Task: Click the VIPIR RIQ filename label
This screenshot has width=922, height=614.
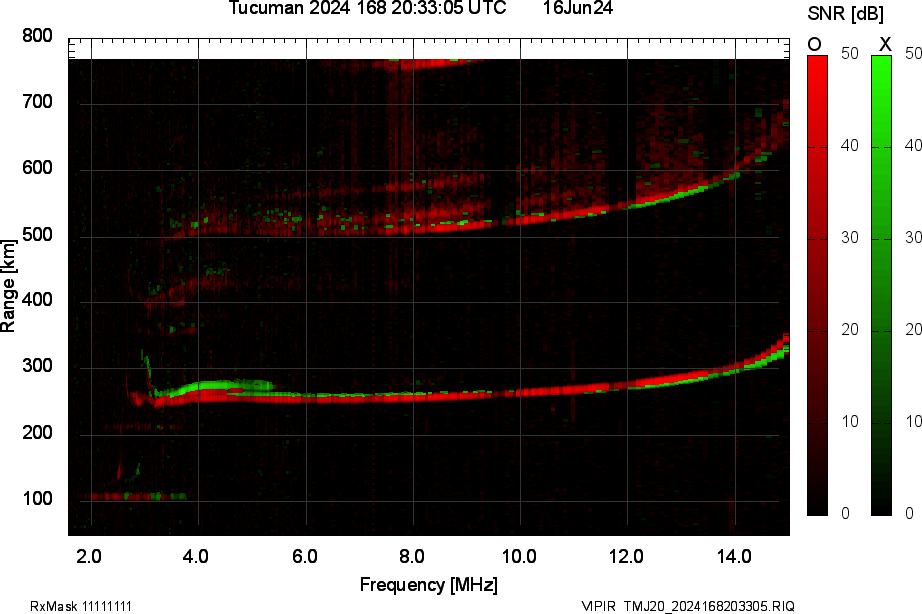Action: pos(688,606)
